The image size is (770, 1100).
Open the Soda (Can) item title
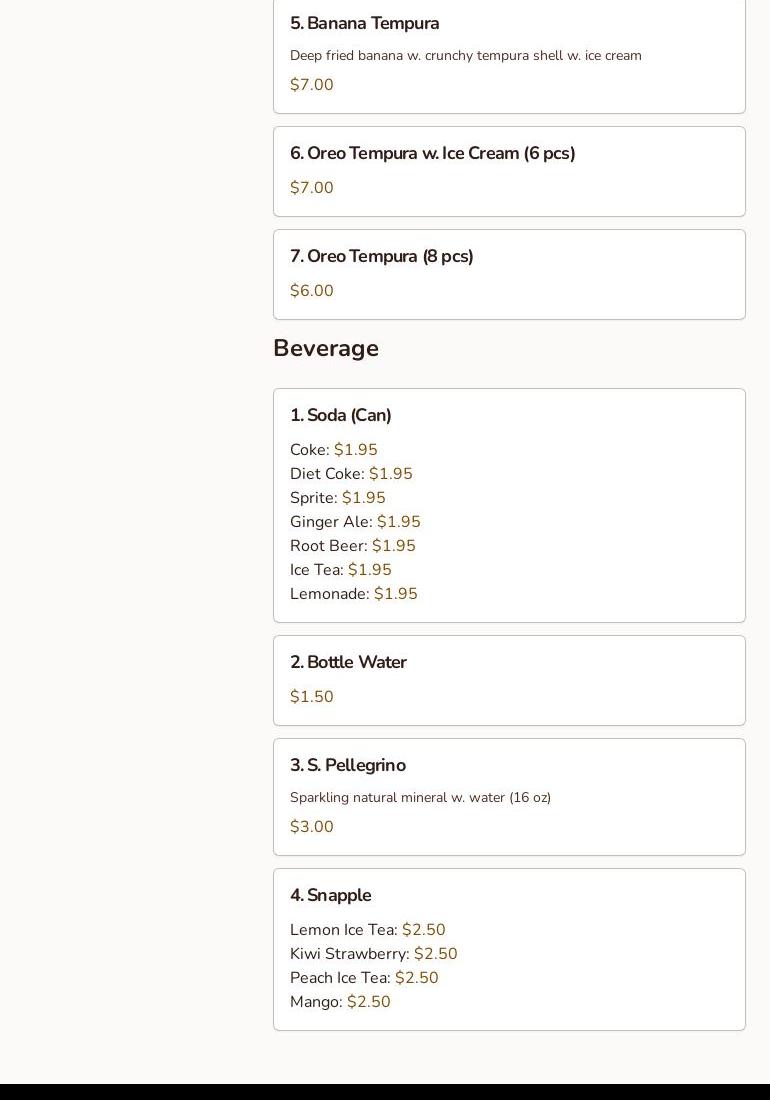coord(340,415)
